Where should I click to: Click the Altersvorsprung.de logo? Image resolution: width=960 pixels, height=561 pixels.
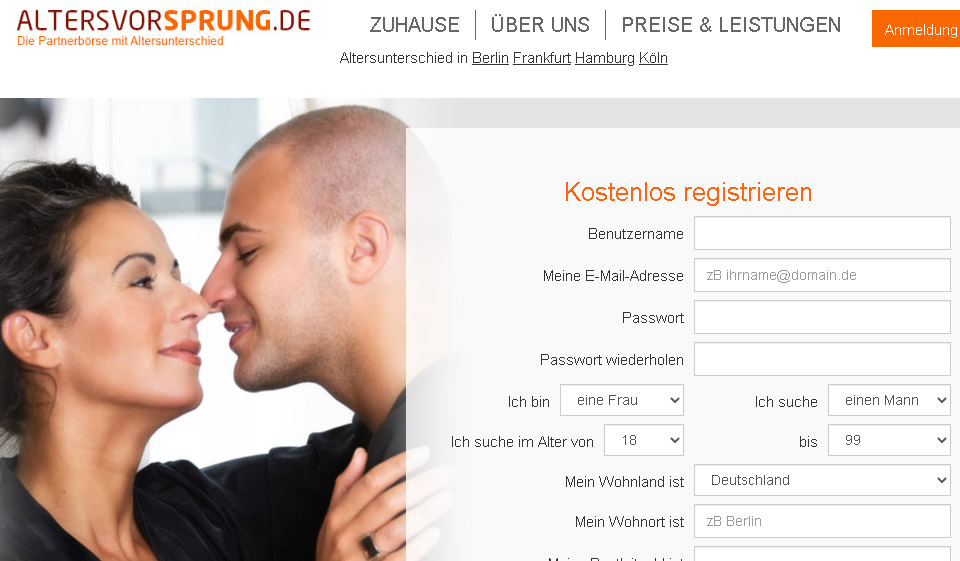pos(163,28)
